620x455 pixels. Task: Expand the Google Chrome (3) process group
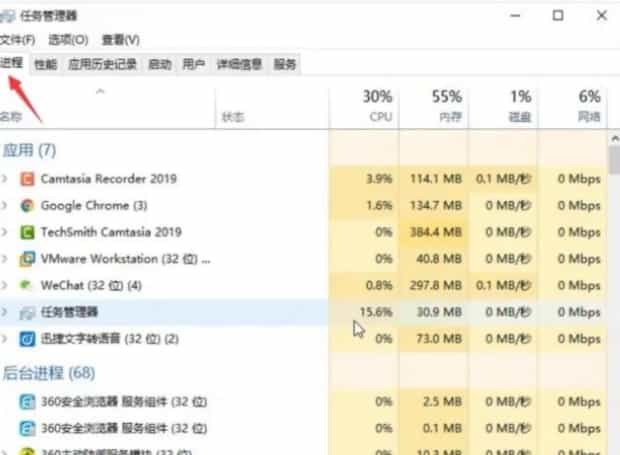click(x=5, y=206)
